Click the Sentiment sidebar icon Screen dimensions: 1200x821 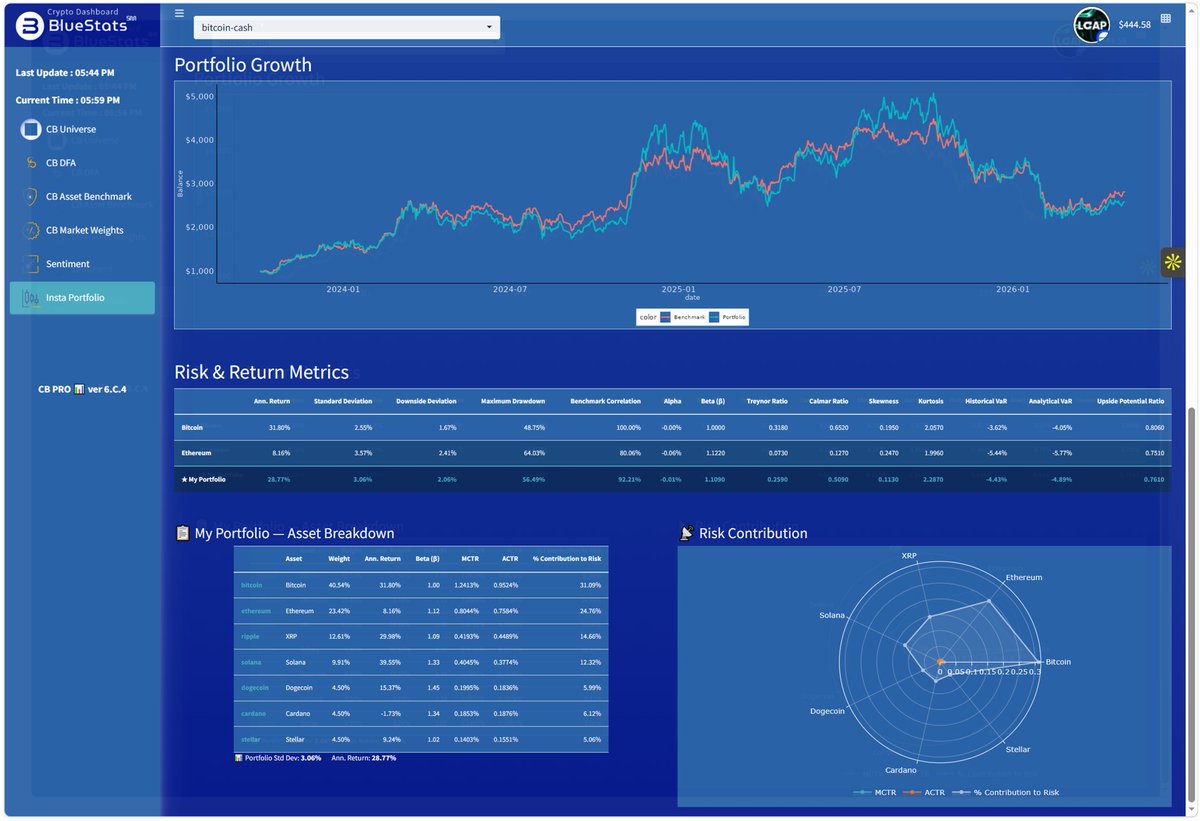pos(31,264)
